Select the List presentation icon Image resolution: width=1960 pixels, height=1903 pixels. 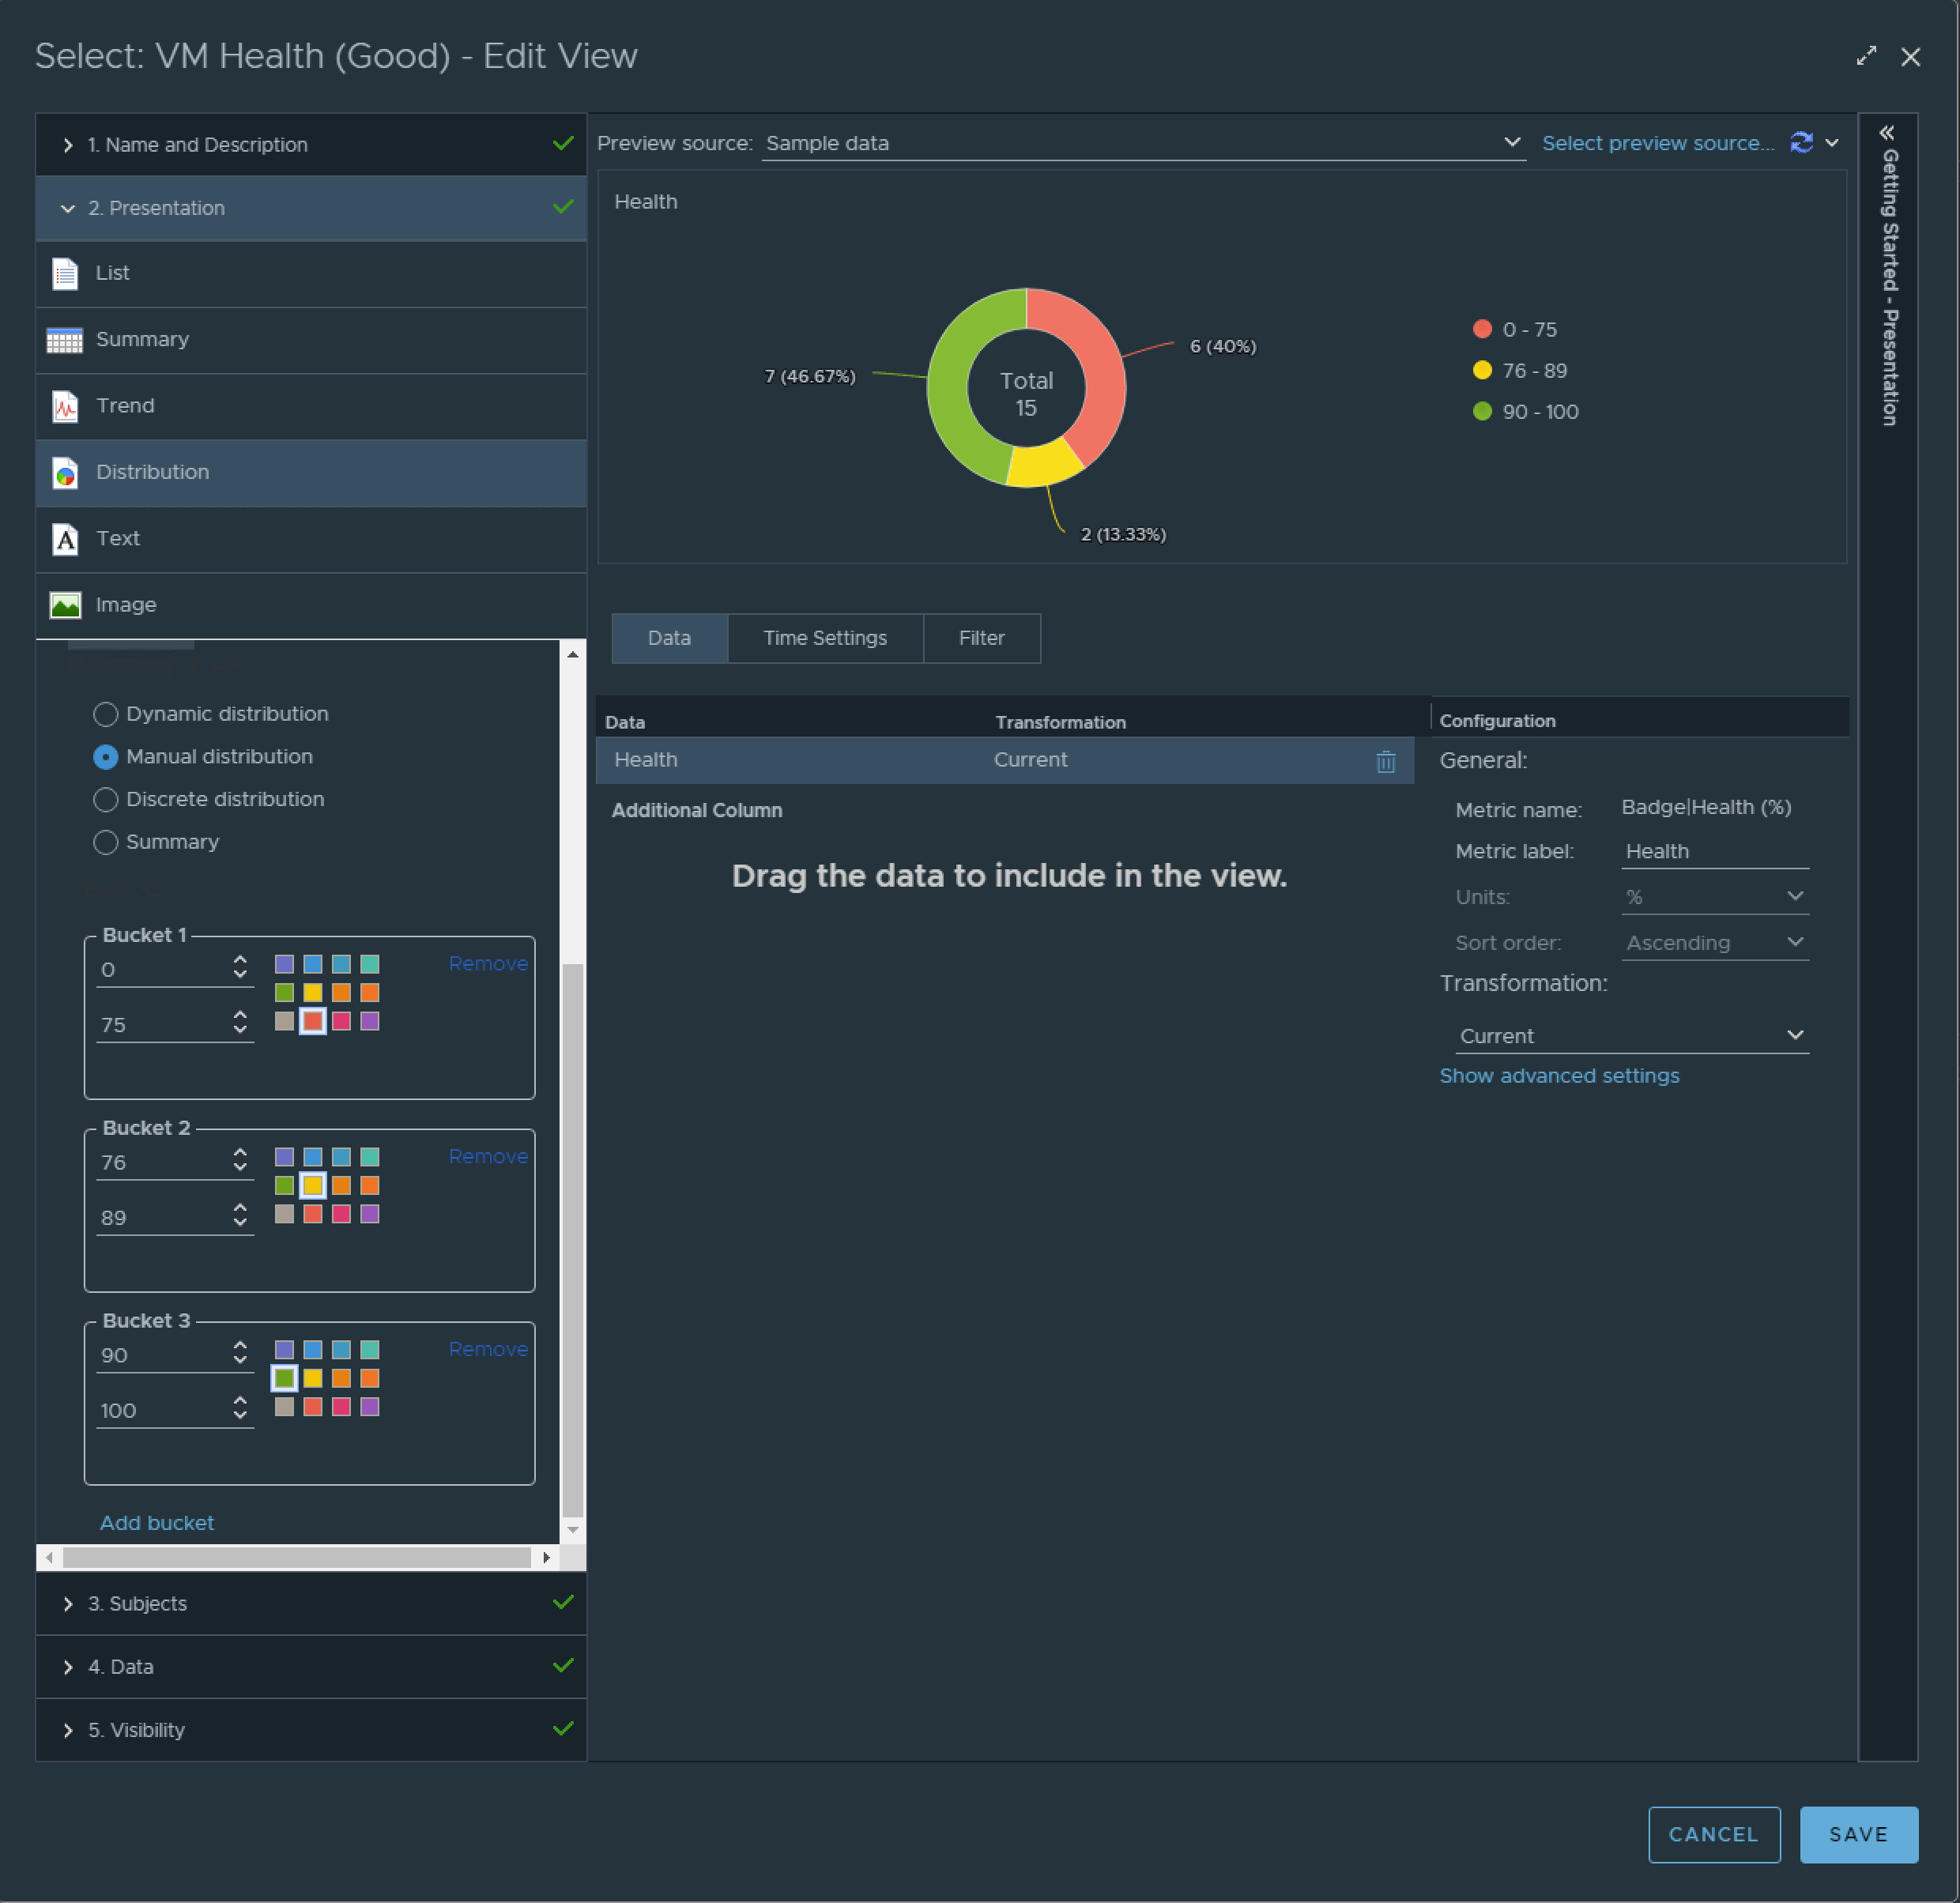tap(65, 273)
